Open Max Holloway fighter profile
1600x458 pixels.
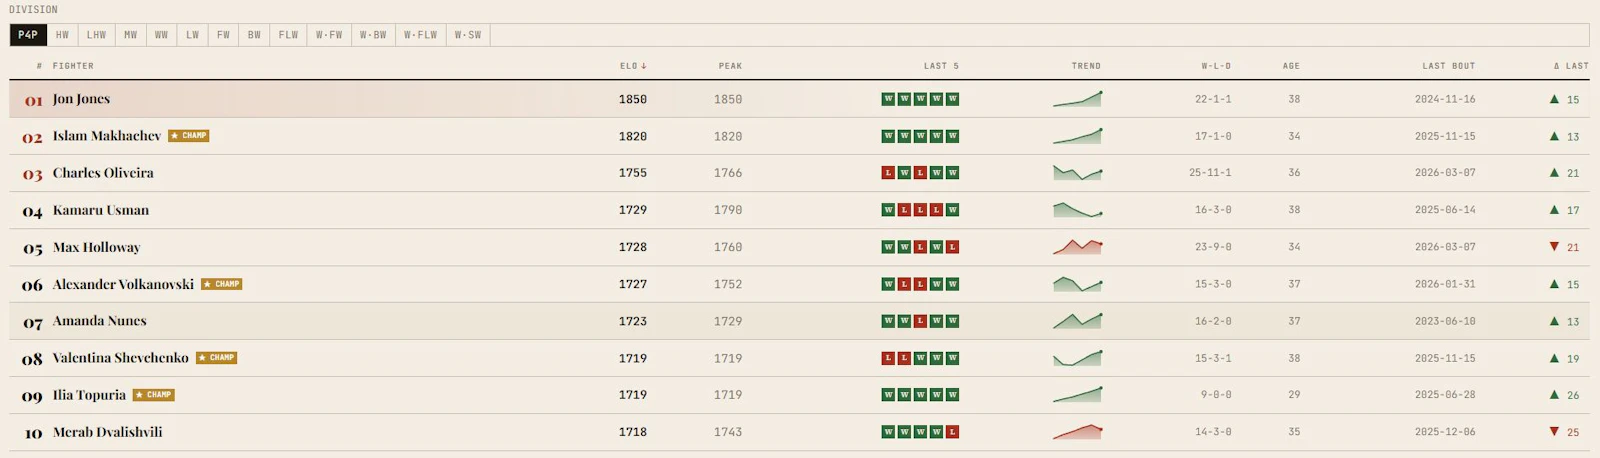click(x=96, y=247)
